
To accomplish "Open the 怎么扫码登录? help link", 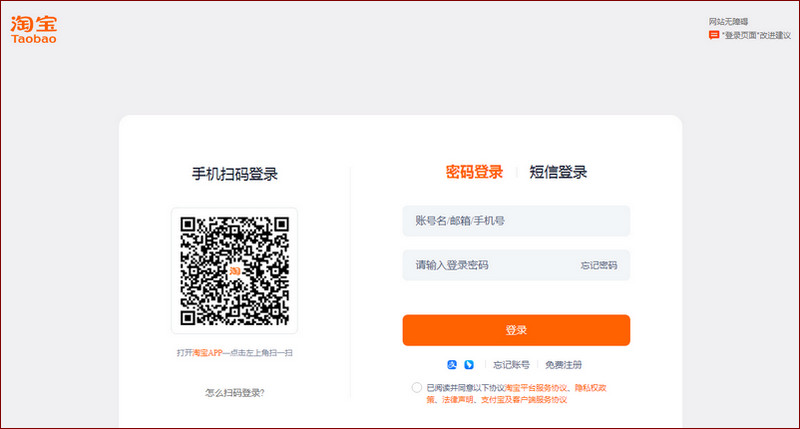I will pos(235,393).
